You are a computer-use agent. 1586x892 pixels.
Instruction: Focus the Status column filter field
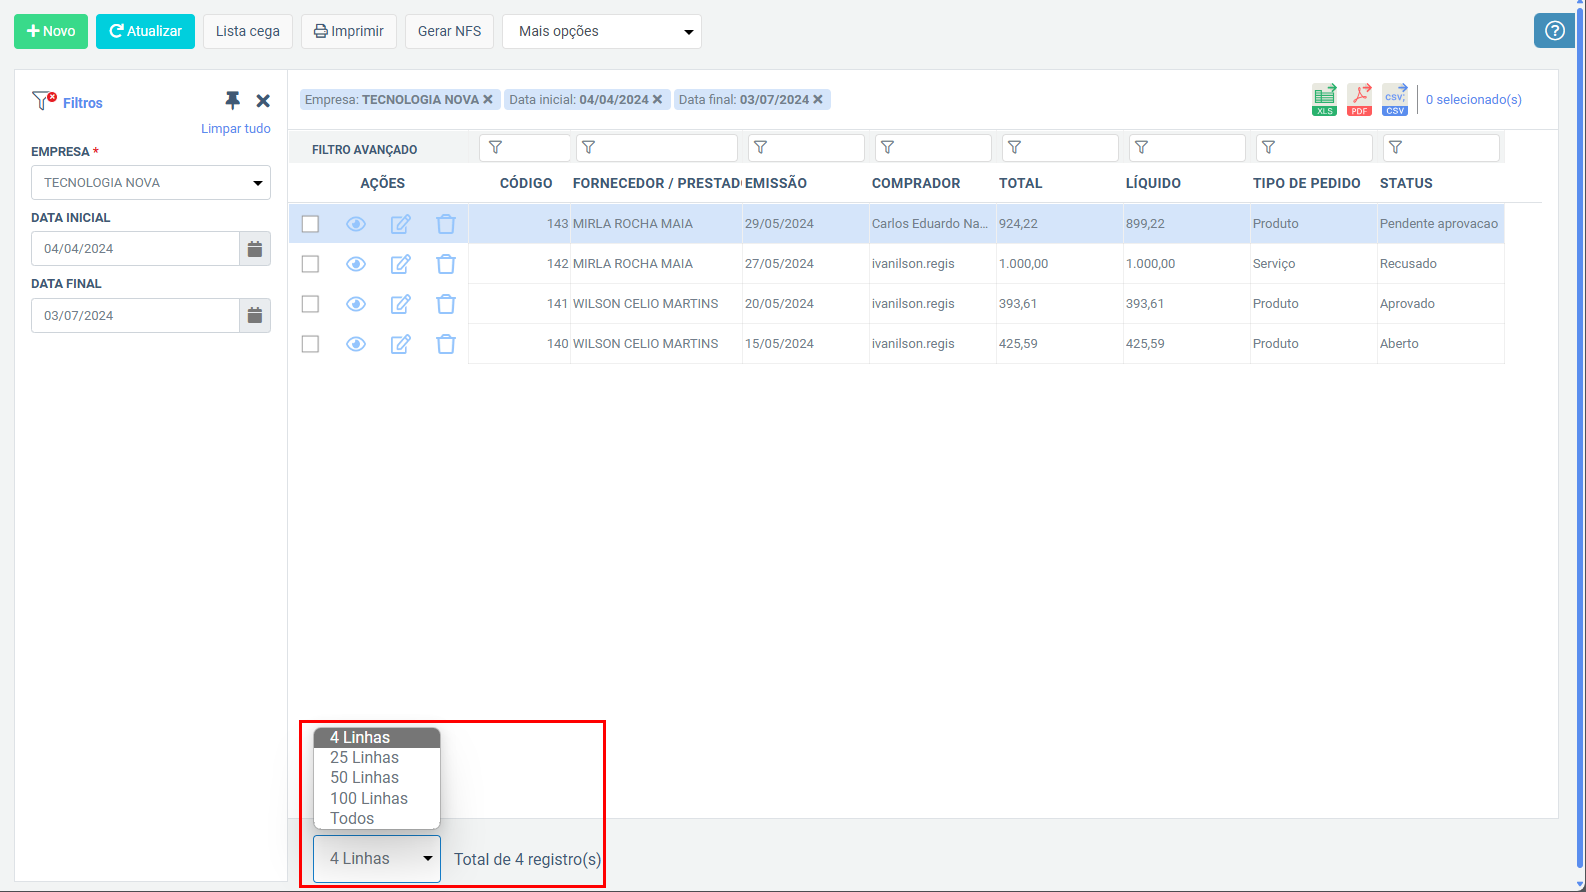[1441, 148]
